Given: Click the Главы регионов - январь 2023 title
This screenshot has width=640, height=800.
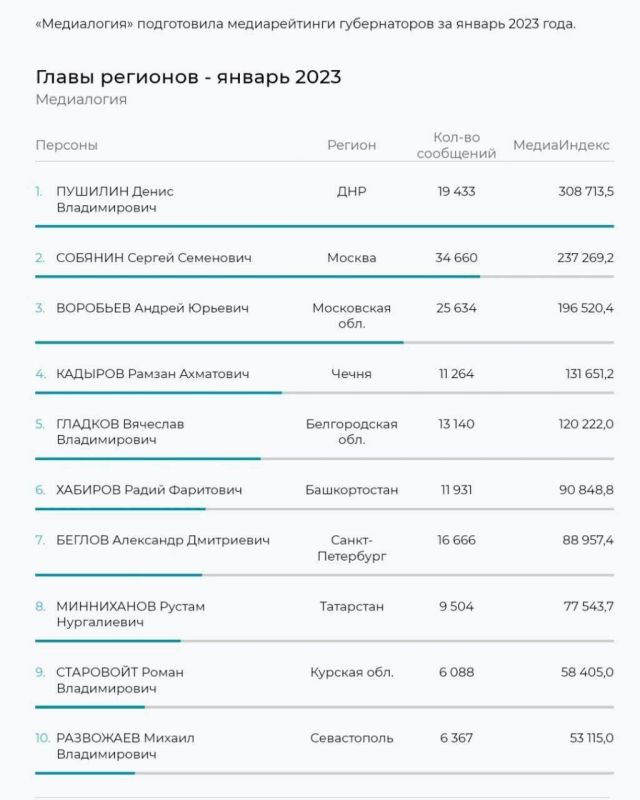Looking at the screenshot, I should [188, 77].
